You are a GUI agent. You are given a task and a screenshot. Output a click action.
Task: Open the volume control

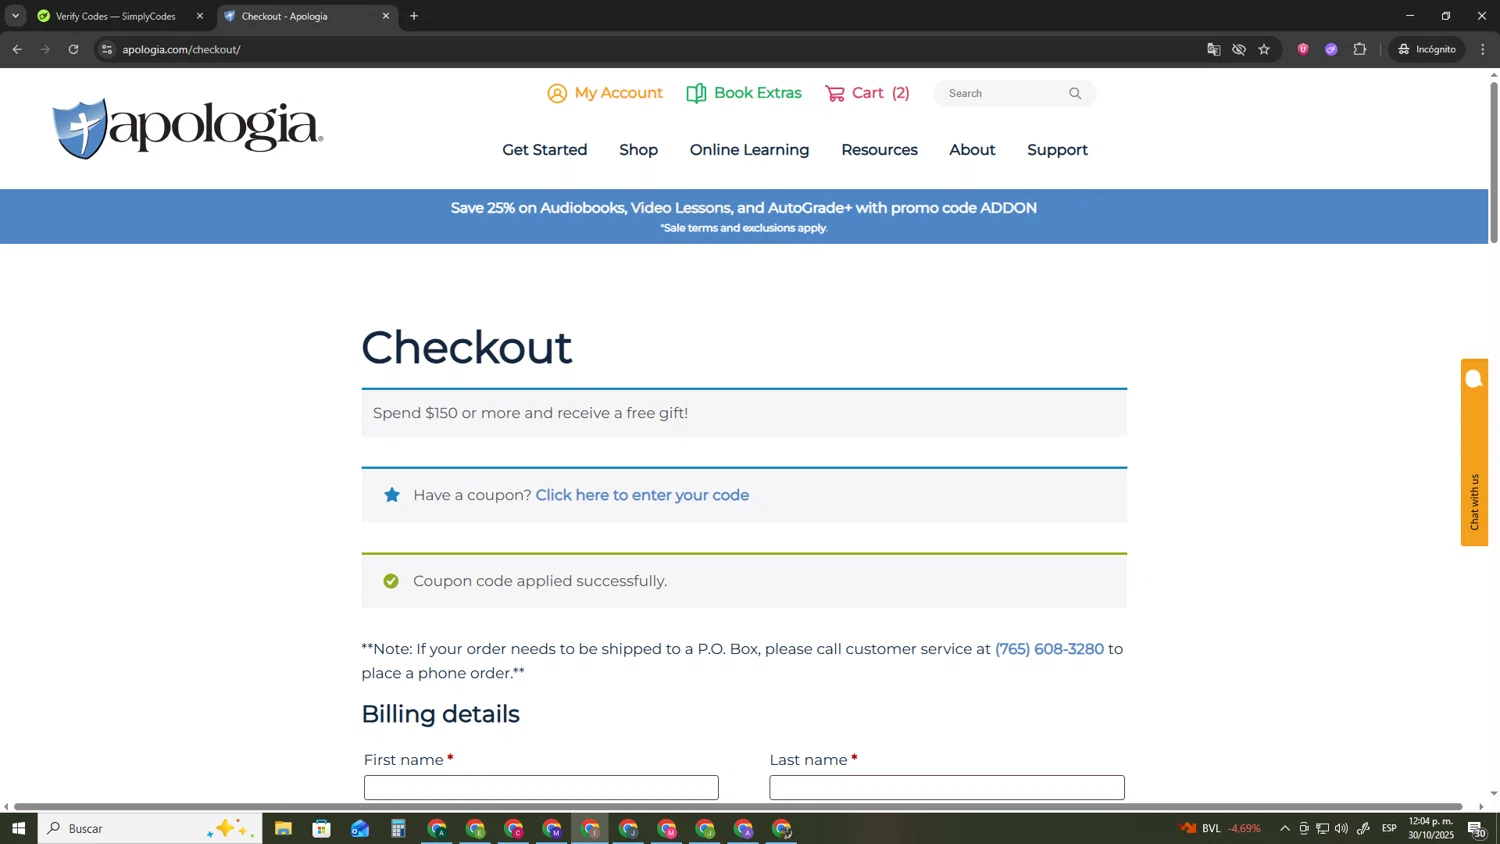coord(1342,828)
